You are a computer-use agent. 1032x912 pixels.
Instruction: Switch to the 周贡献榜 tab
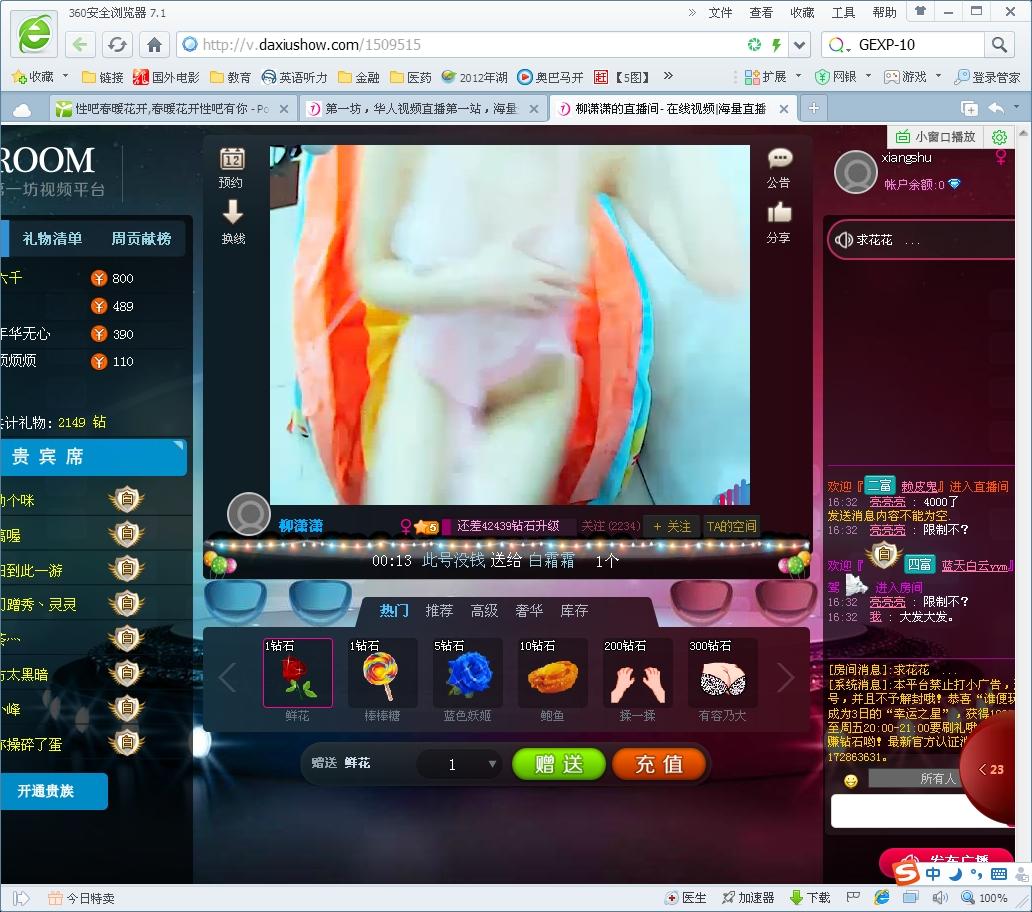point(141,238)
